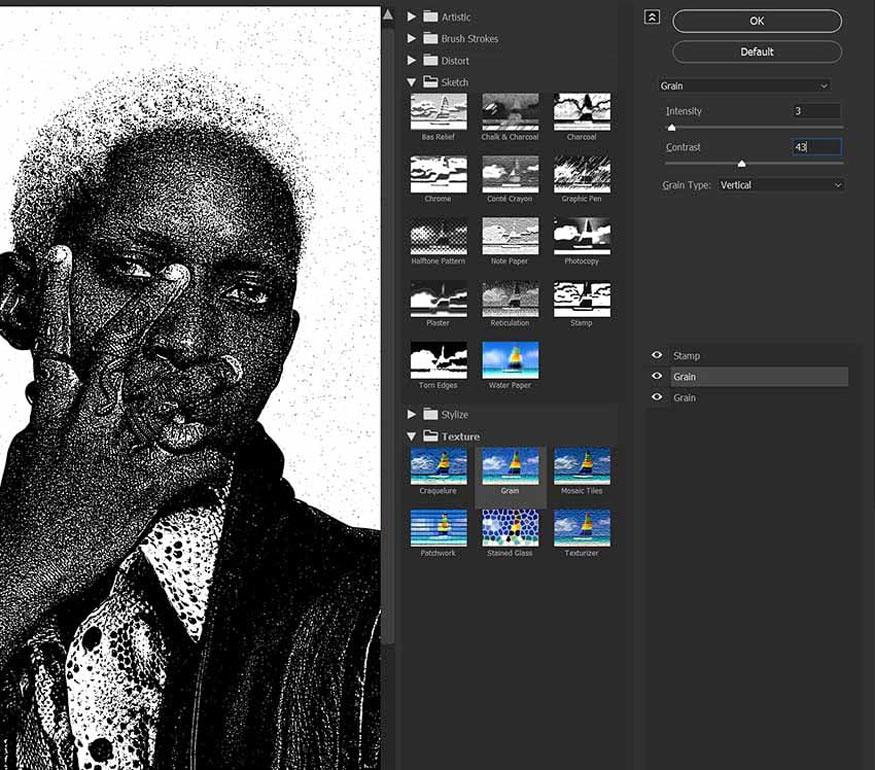Hide the selected middle Grain effect layer
875x770 pixels.
657,376
